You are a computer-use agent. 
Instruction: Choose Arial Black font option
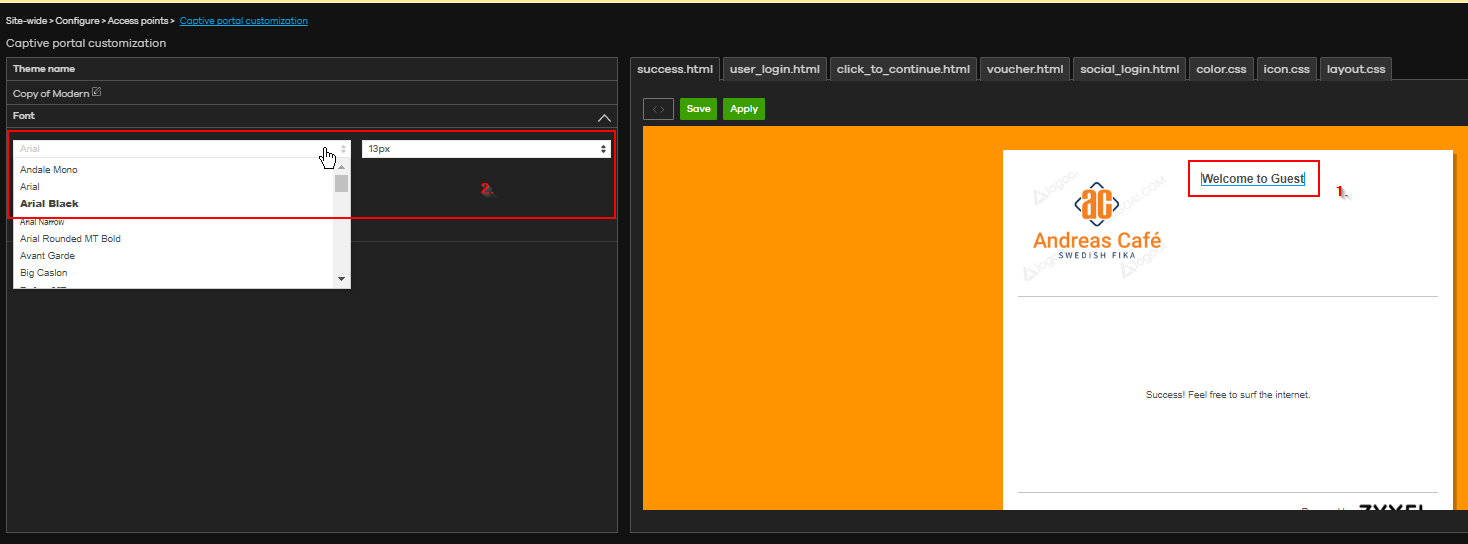coord(49,204)
